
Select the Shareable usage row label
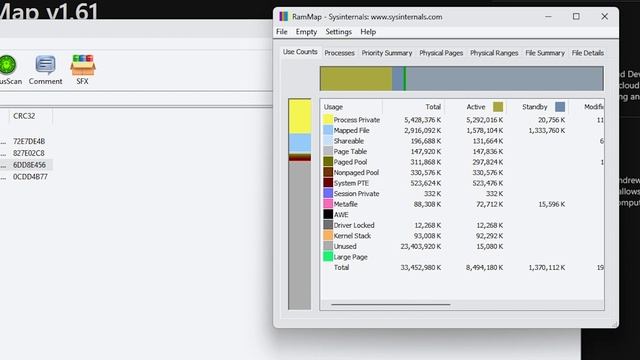click(x=349, y=141)
